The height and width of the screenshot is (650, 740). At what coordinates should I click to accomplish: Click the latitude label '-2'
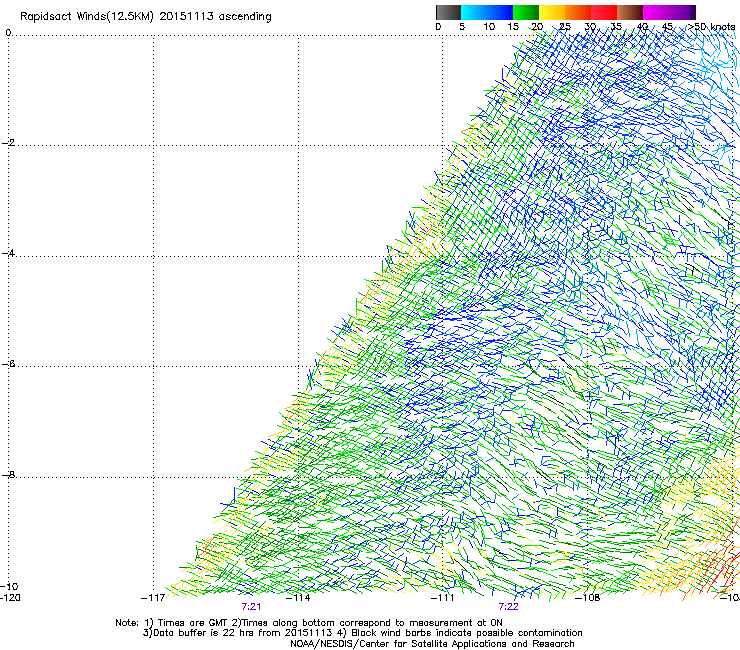(8, 143)
